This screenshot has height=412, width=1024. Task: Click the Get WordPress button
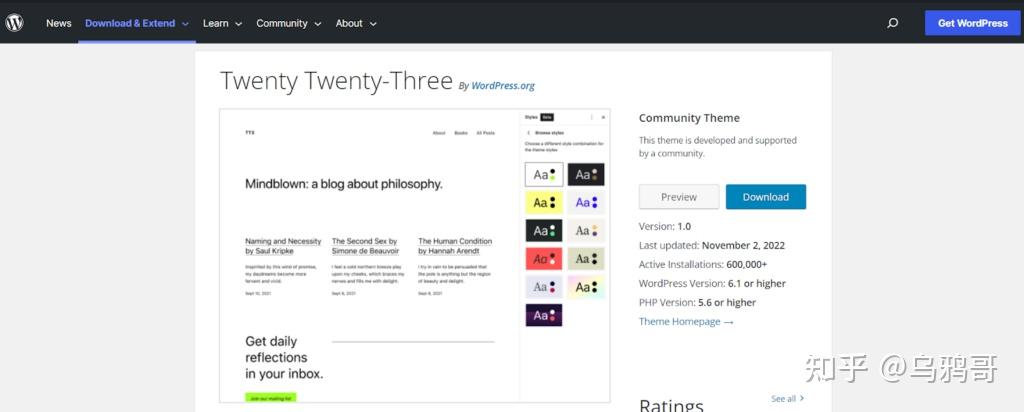tap(972, 23)
